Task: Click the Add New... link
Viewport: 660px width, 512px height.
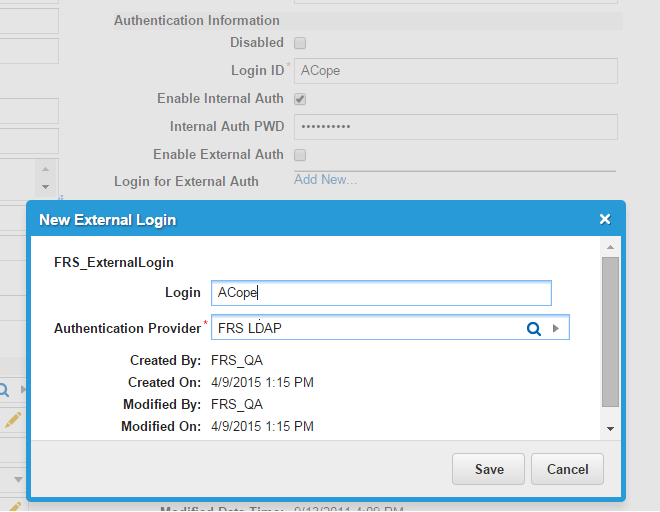Action: pyautogui.click(x=325, y=180)
